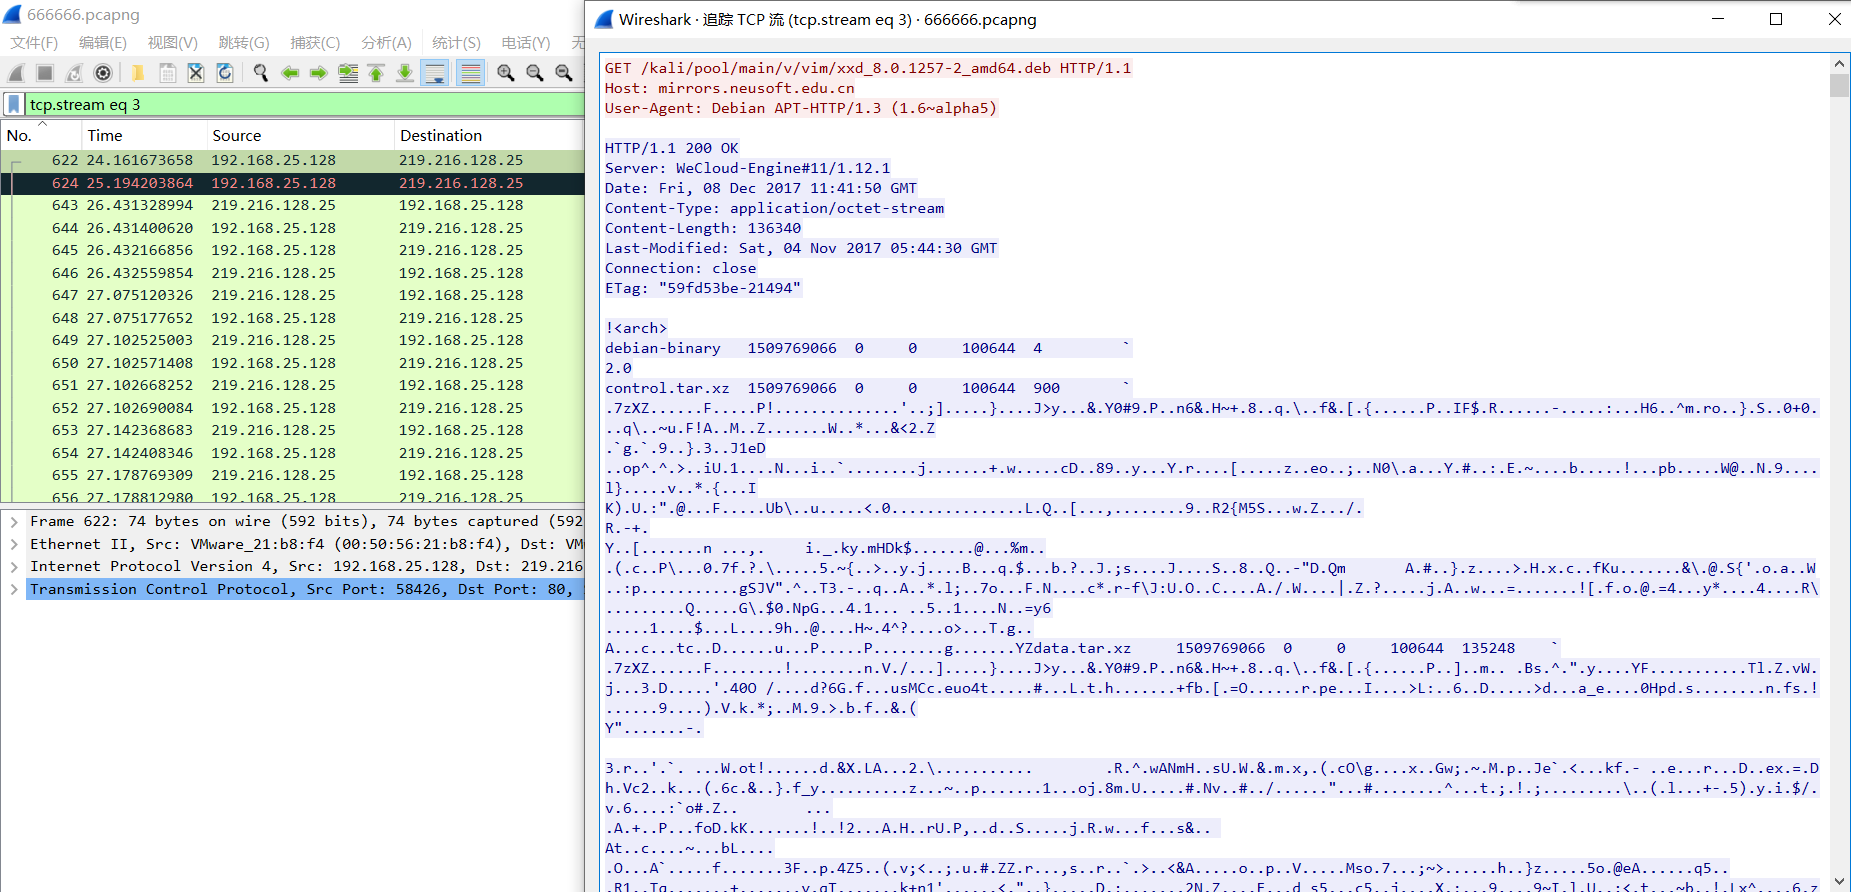Maximize the Follow TCP Stream window

(1776, 19)
